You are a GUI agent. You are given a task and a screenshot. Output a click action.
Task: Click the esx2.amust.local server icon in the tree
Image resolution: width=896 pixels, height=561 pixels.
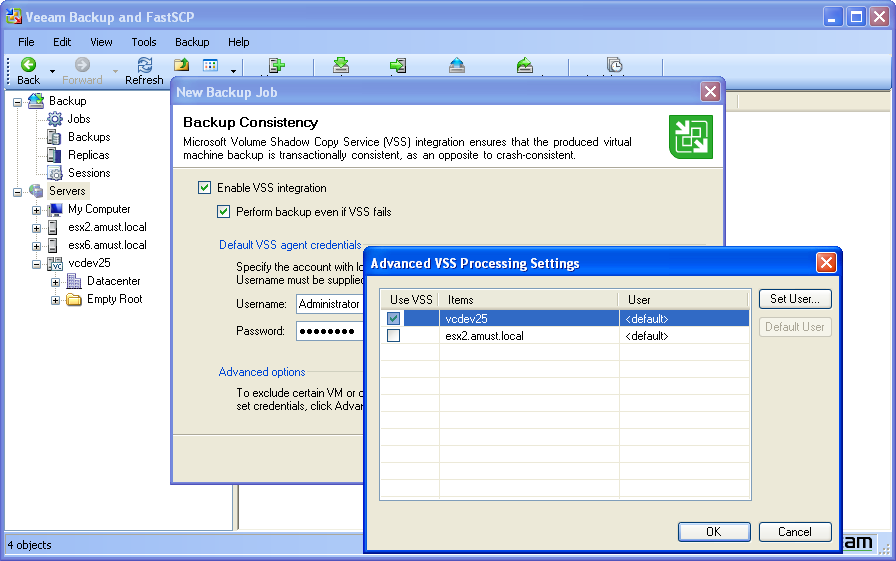tap(53, 227)
